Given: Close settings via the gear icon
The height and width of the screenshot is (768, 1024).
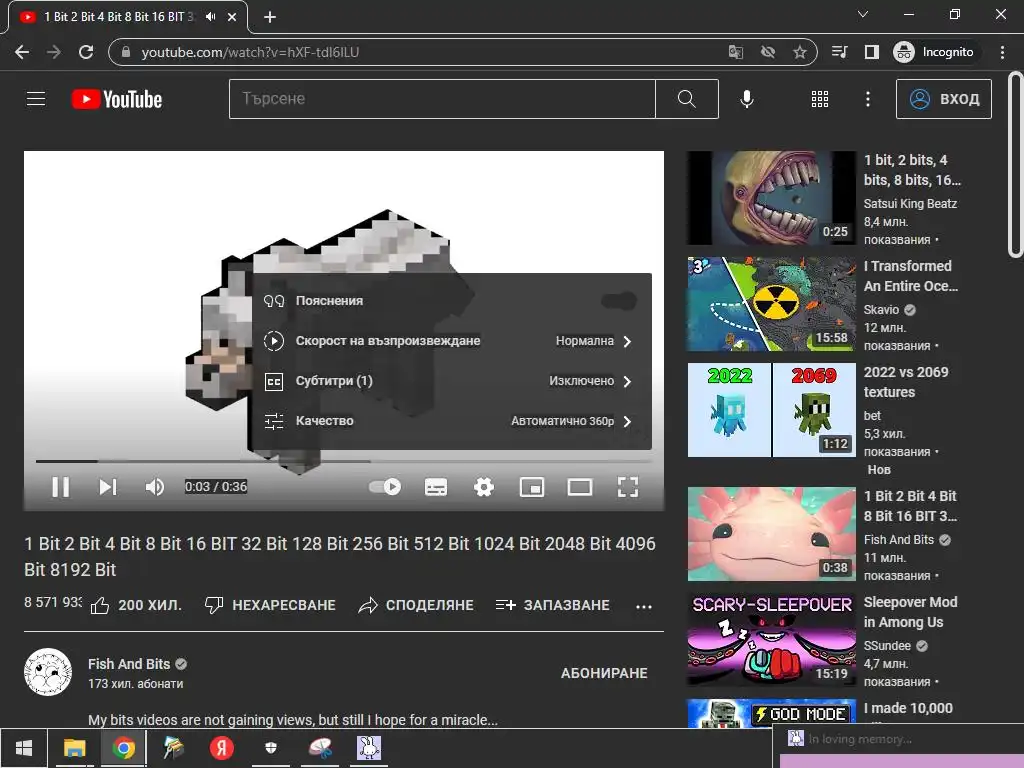Looking at the screenshot, I should point(483,487).
